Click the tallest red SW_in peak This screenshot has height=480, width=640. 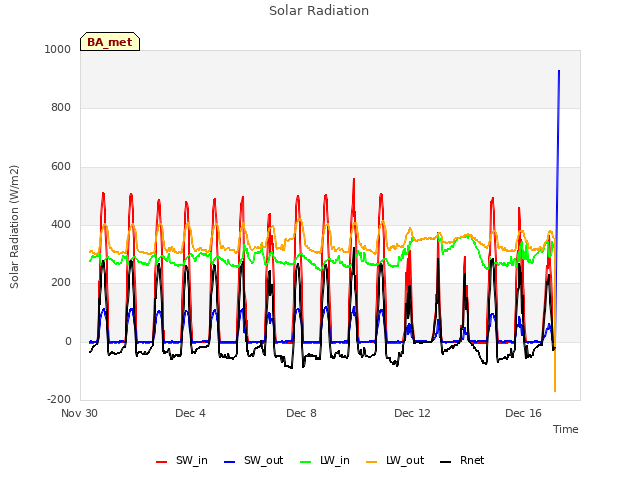pyautogui.click(x=354, y=179)
